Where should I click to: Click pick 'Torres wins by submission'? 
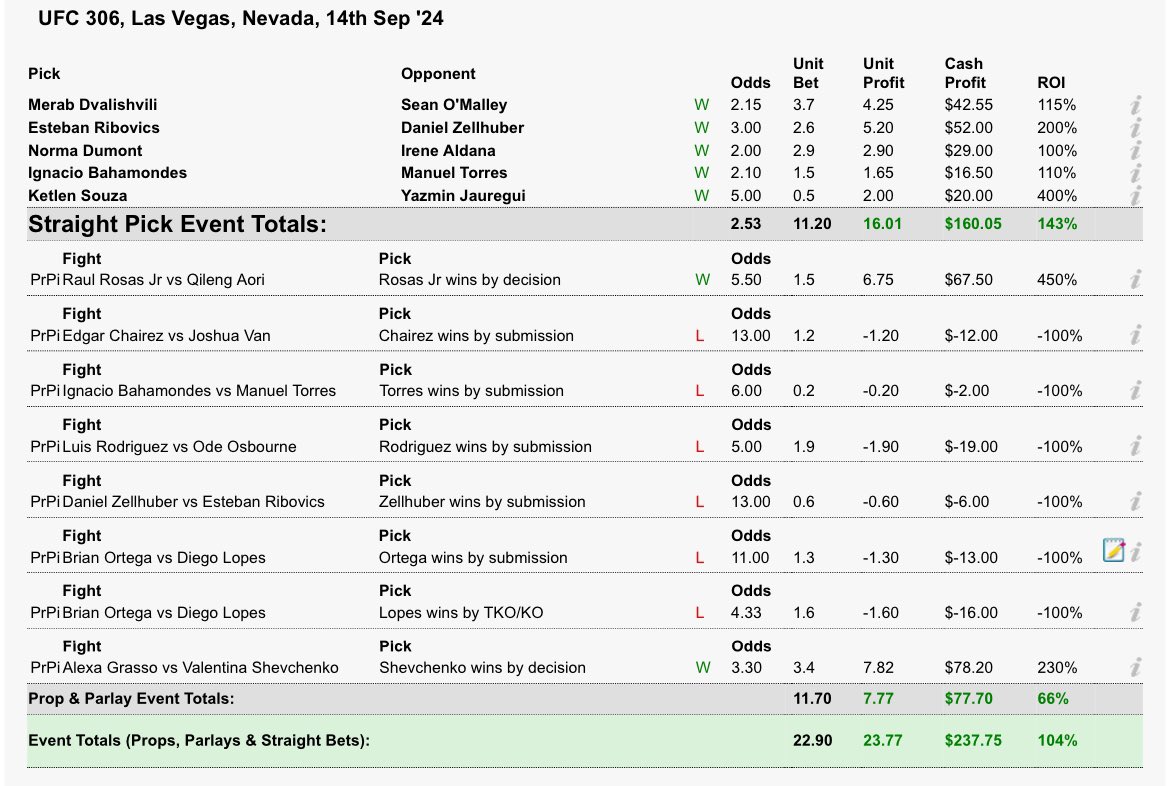(x=471, y=391)
